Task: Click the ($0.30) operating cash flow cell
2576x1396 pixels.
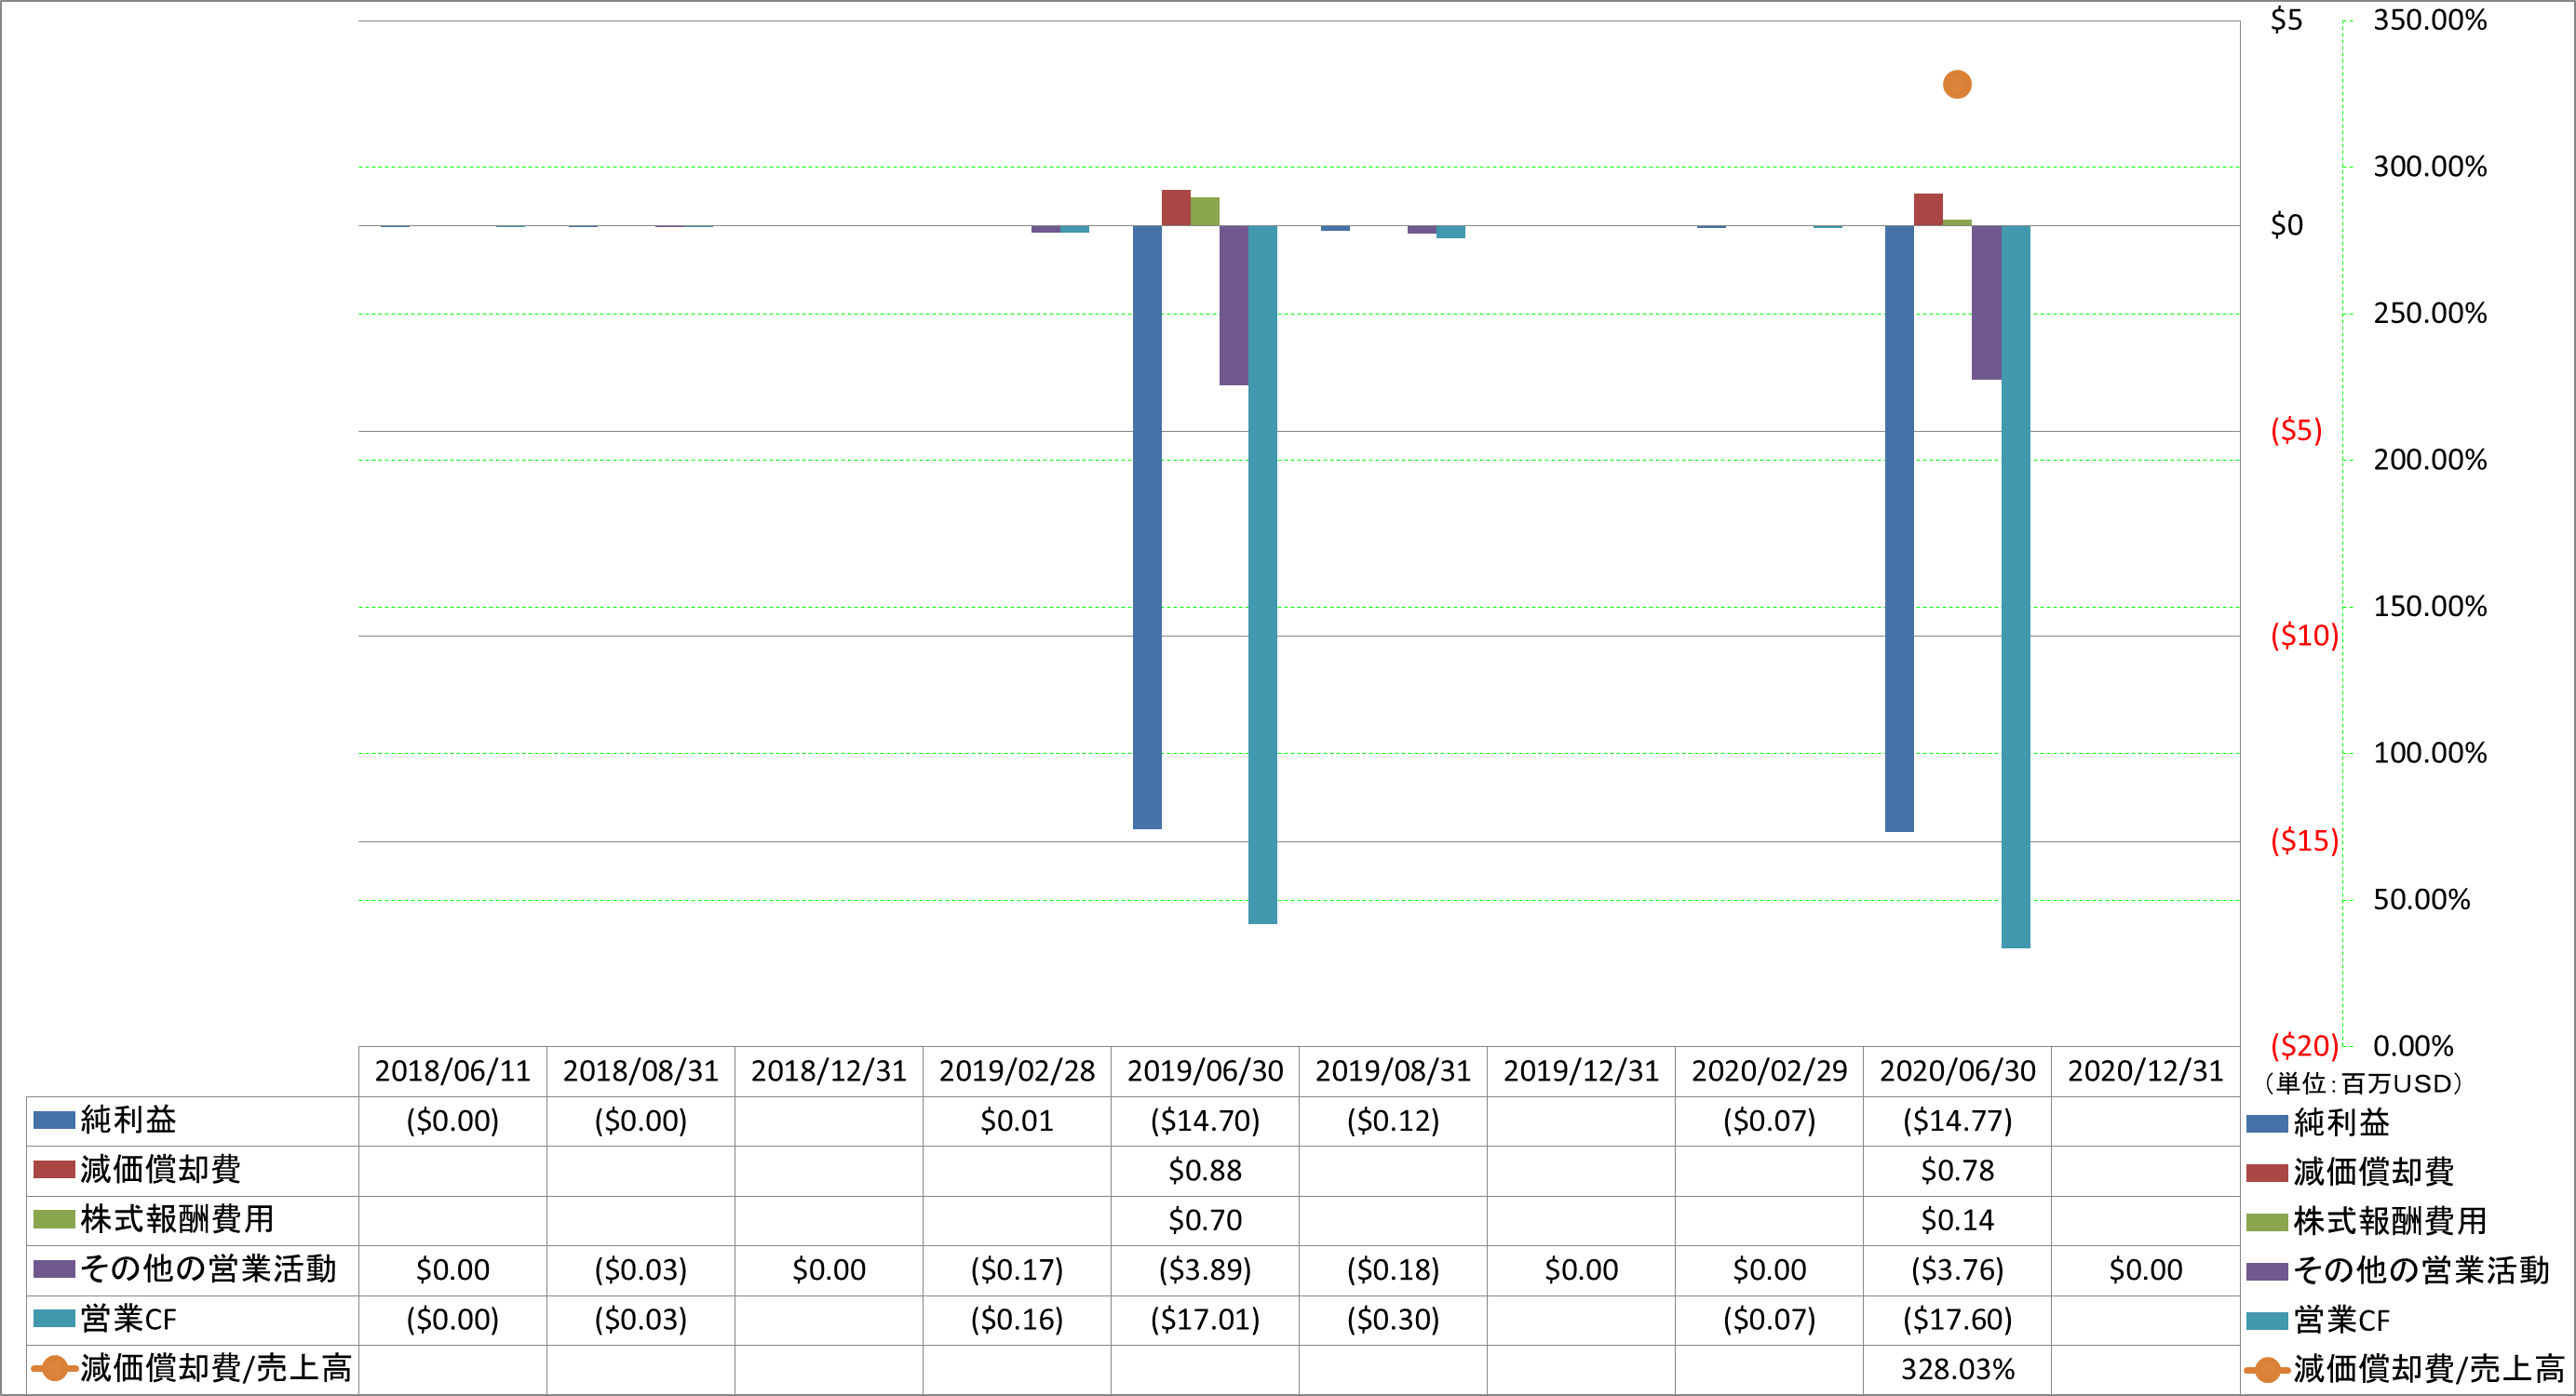Action: [1393, 1320]
